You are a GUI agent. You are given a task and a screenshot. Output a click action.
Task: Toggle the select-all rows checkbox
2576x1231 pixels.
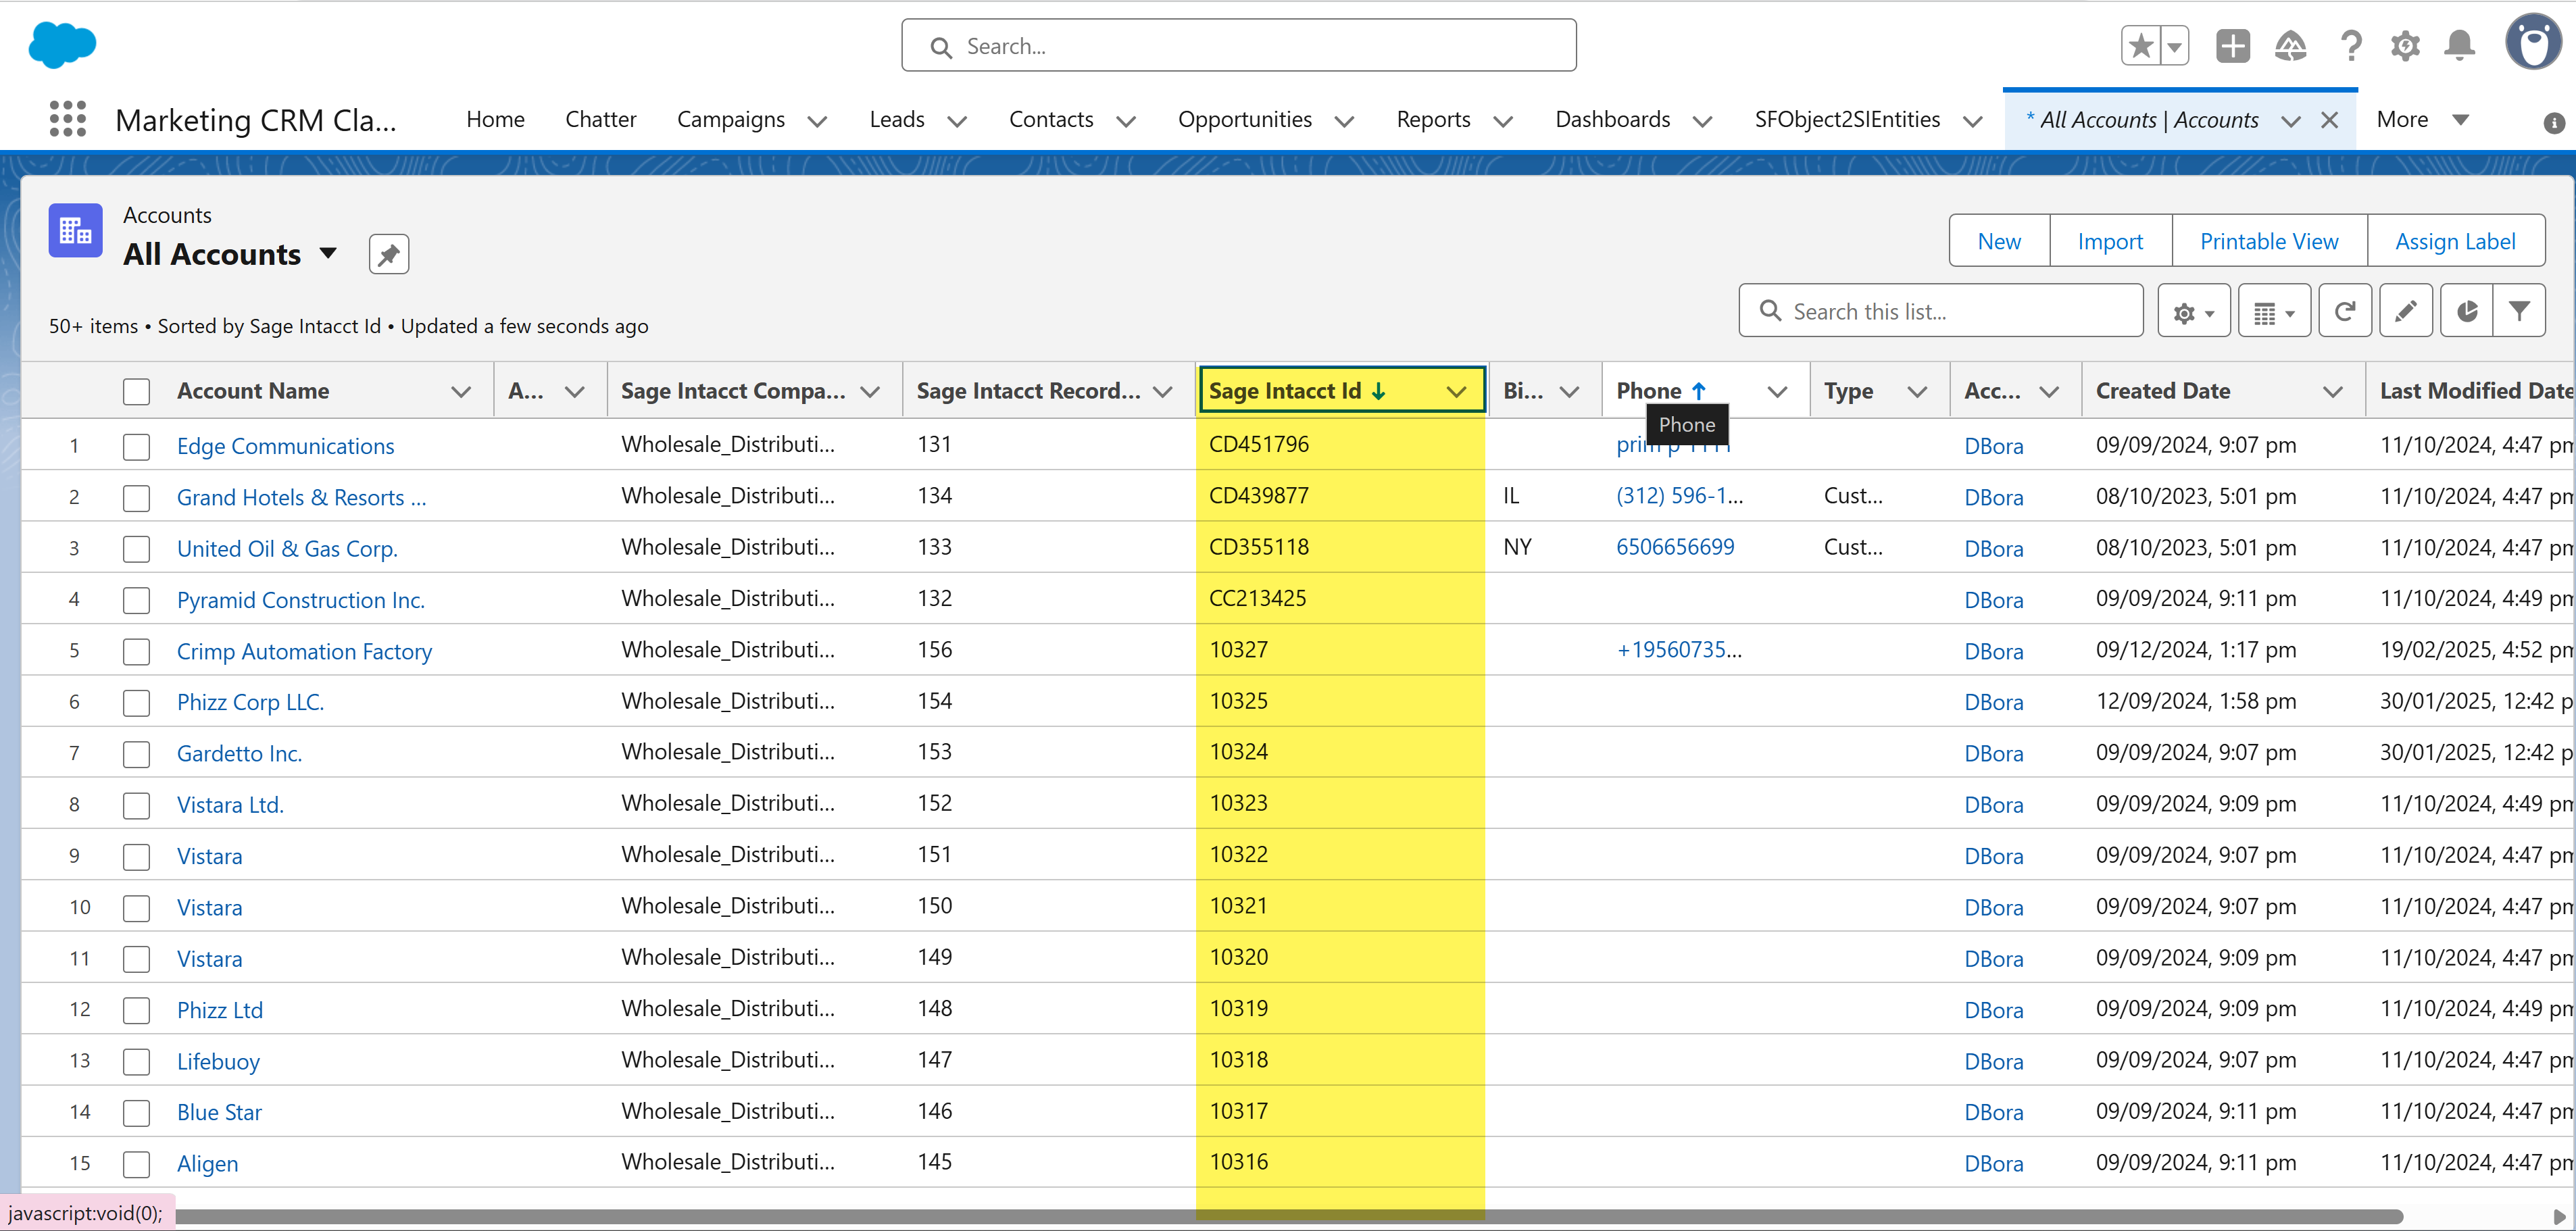[x=136, y=392]
